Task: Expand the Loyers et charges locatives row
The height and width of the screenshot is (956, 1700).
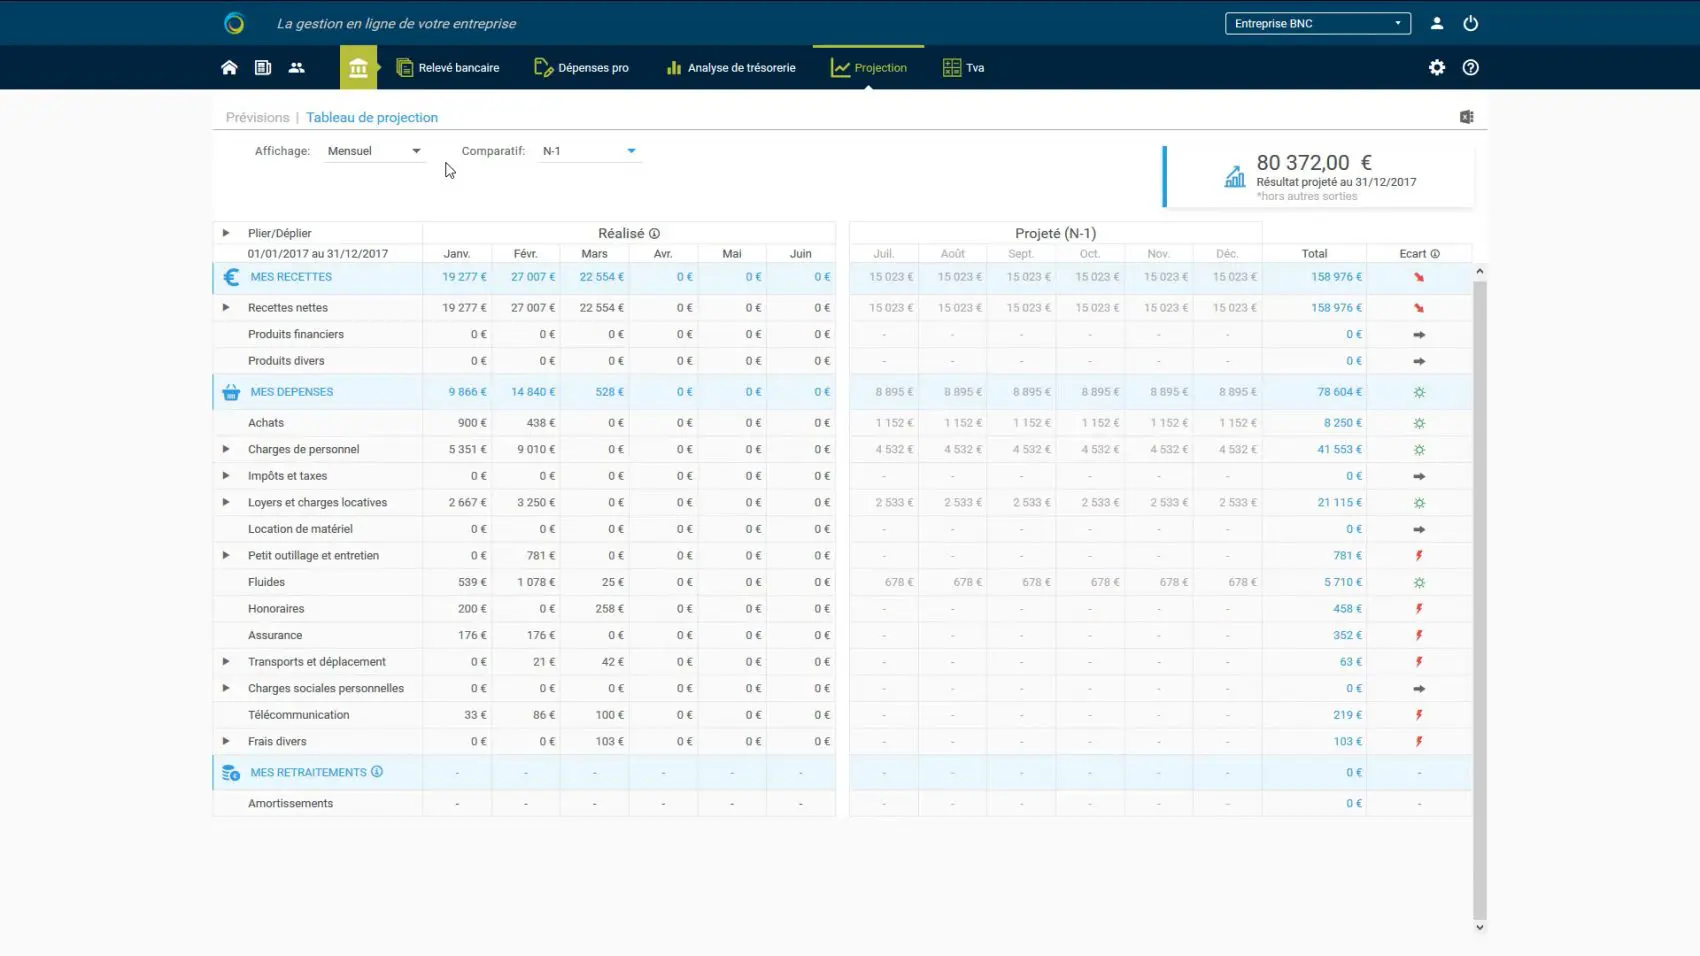Action: [226, 502]
